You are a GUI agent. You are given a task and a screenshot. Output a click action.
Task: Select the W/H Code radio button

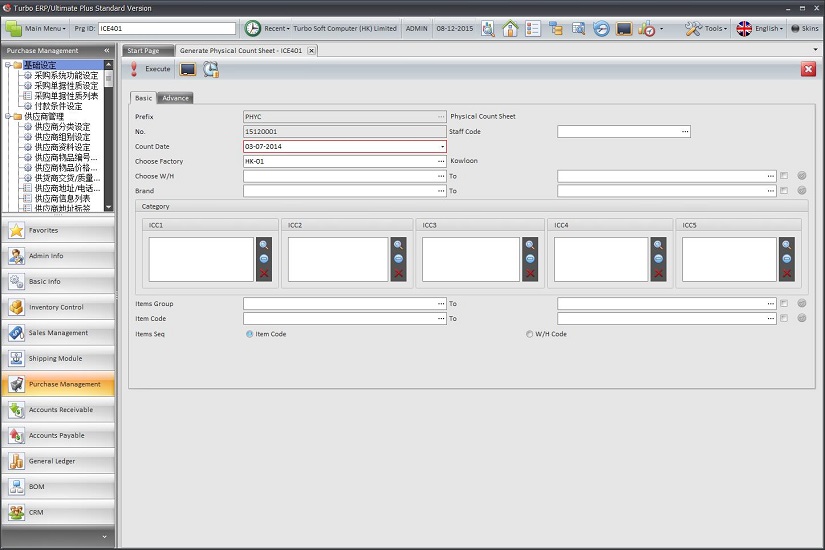click(529, 334)
